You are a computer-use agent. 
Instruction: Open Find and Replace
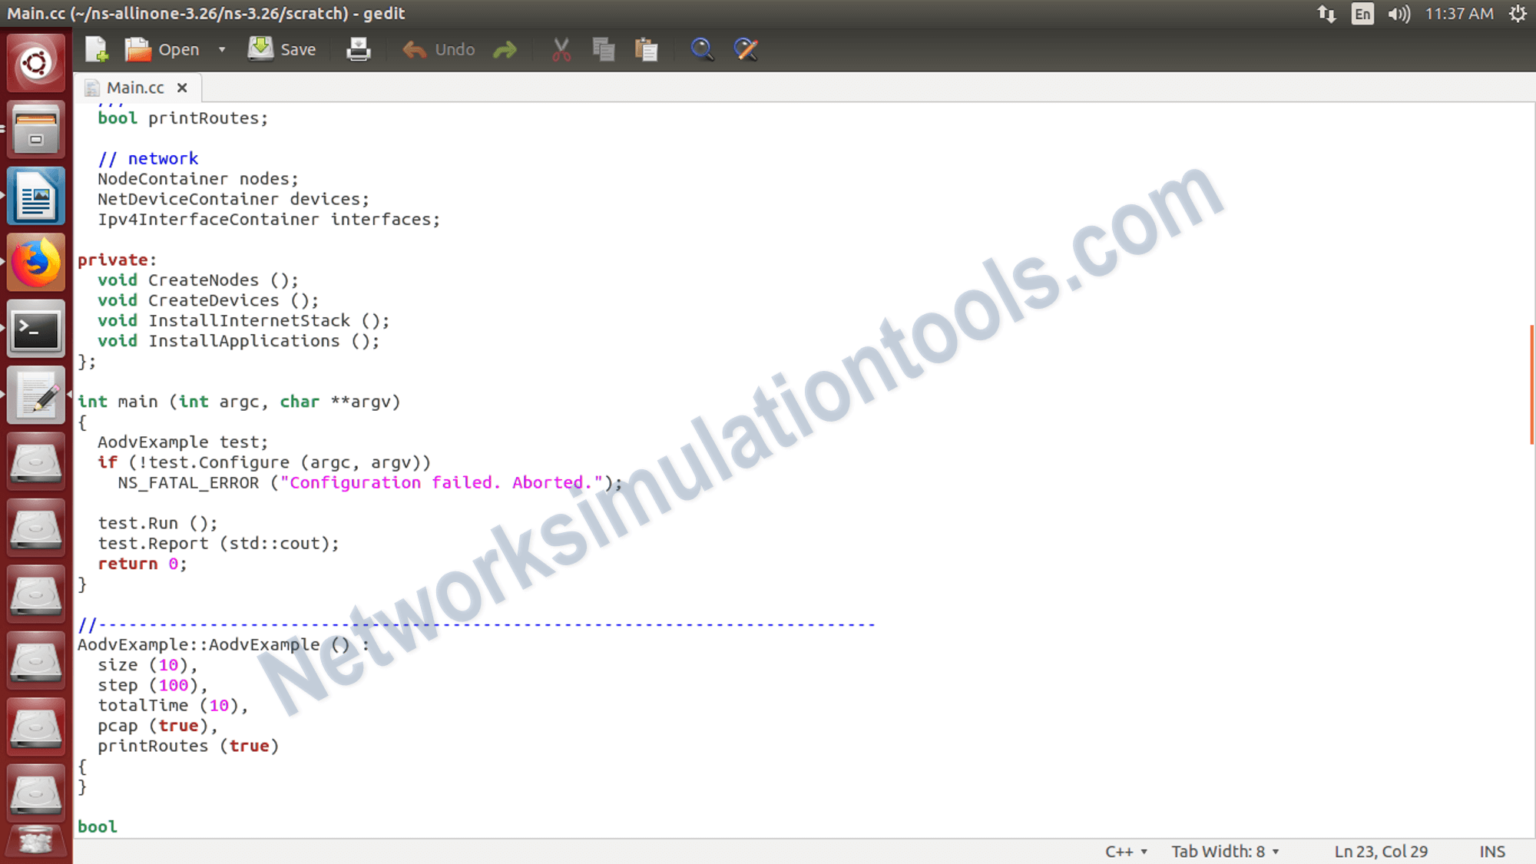point(746,48)
